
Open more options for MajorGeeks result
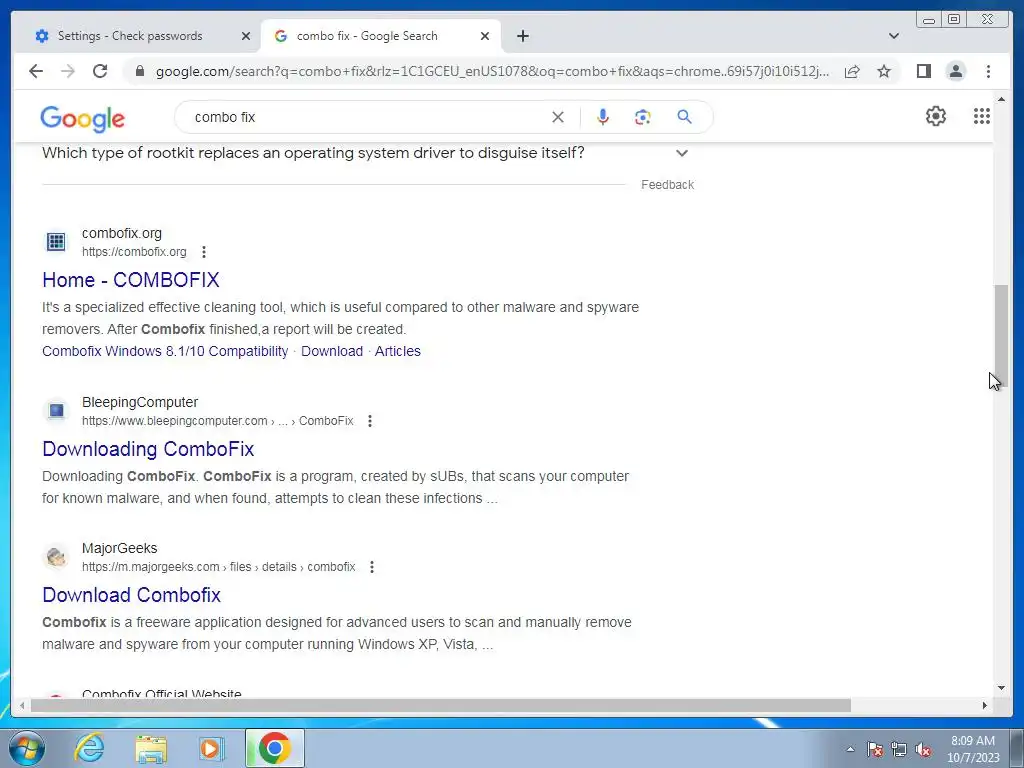point(372,568)
